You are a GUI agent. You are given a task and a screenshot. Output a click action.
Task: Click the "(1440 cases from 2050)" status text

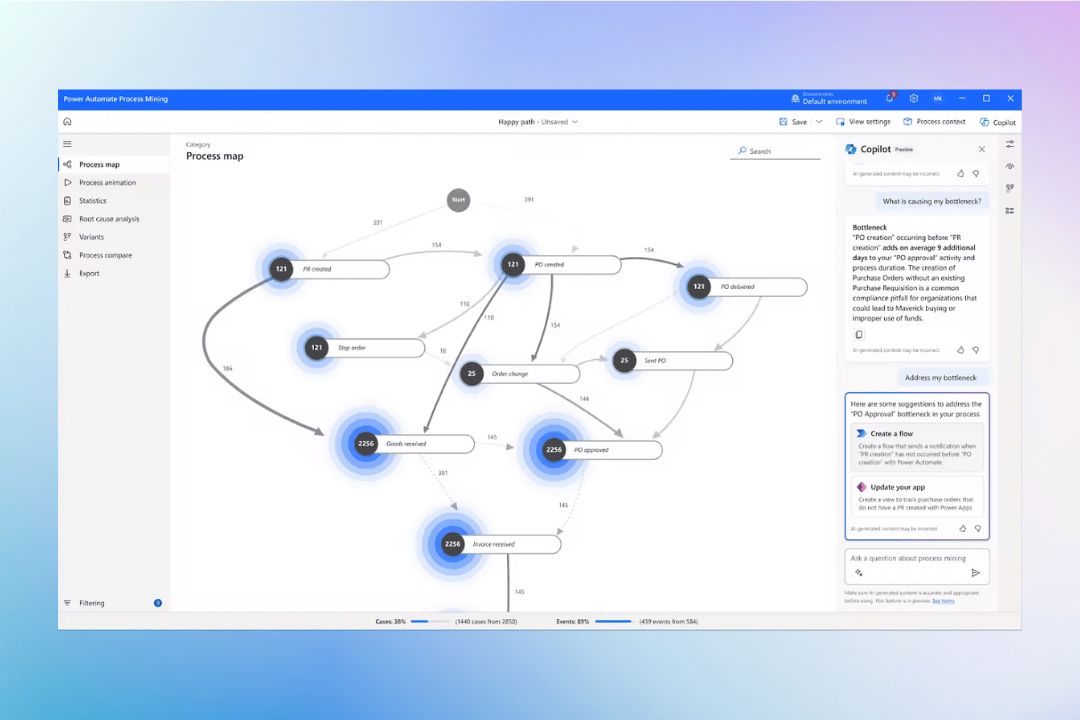pyautogui.click(x=486, y=621)
